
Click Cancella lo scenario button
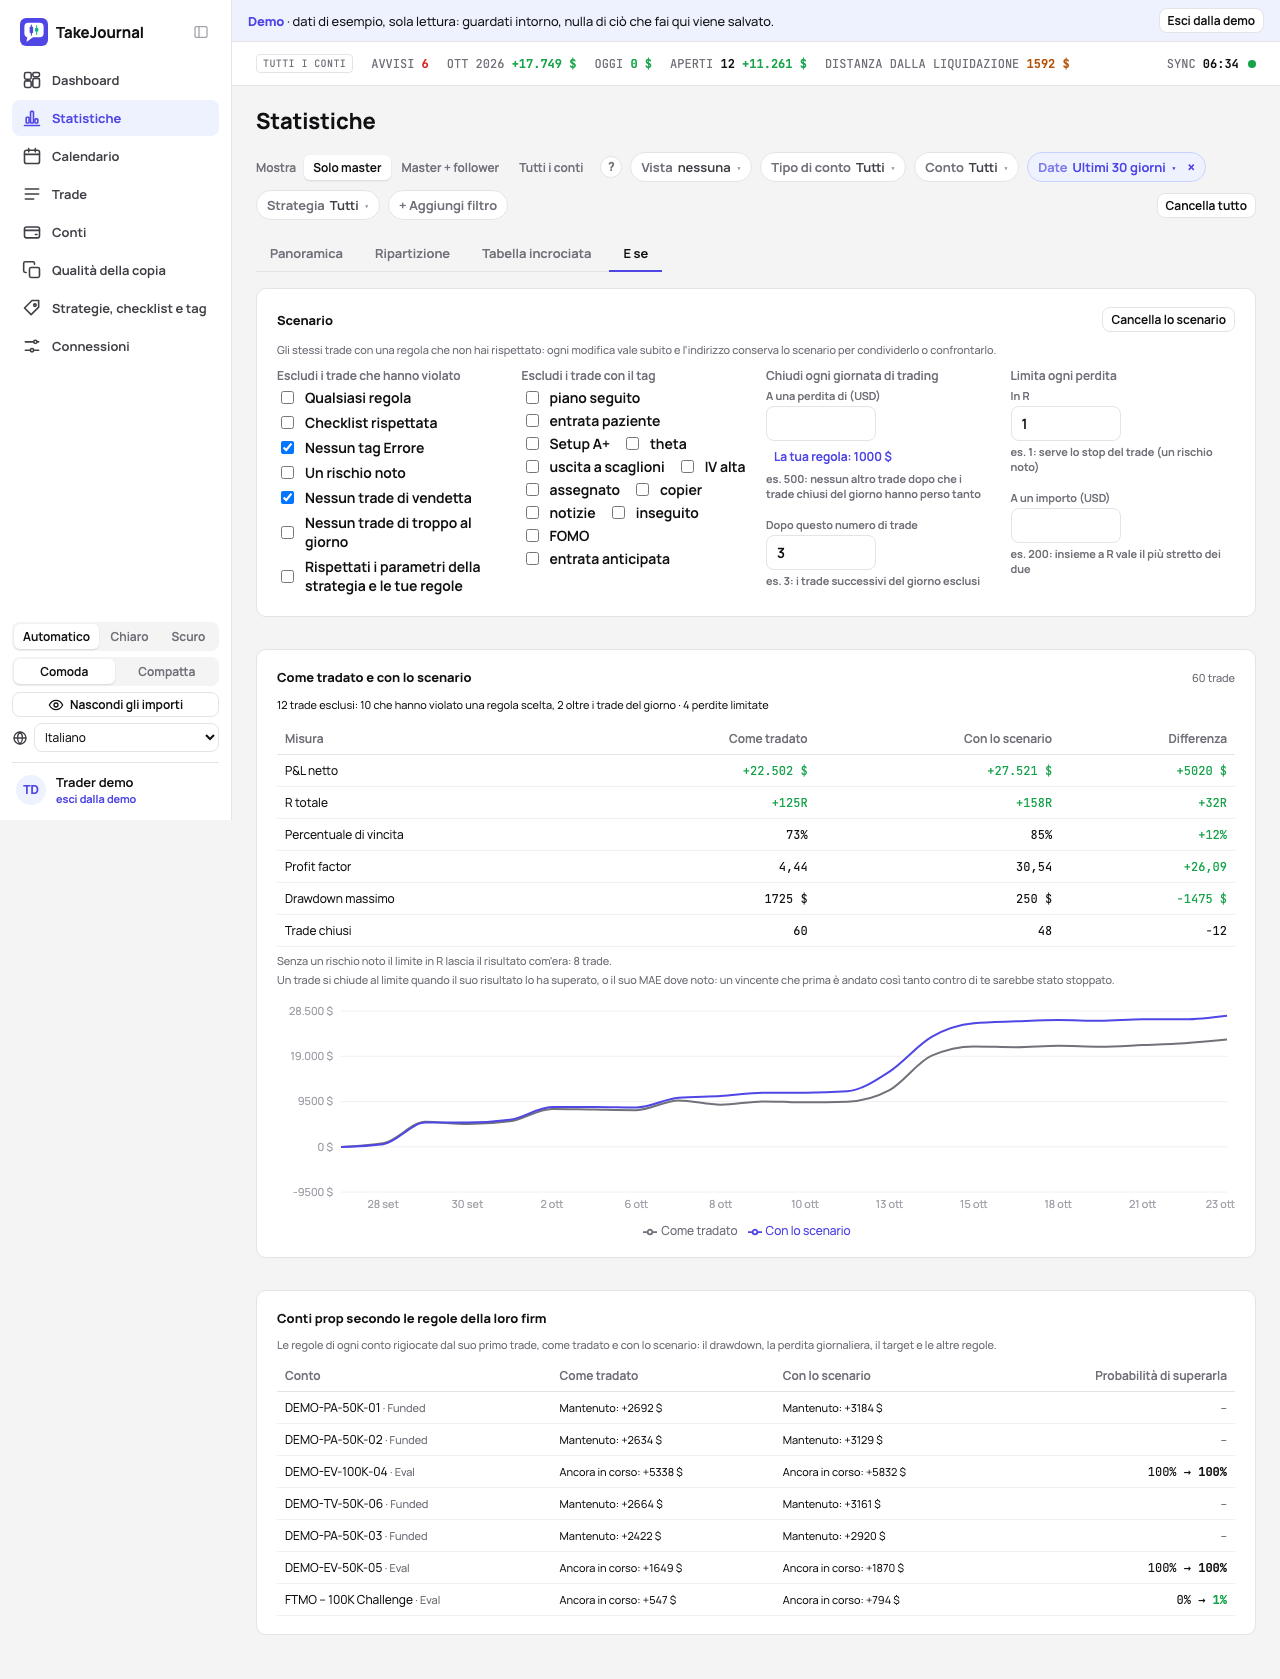click(x=1168, y=320)
